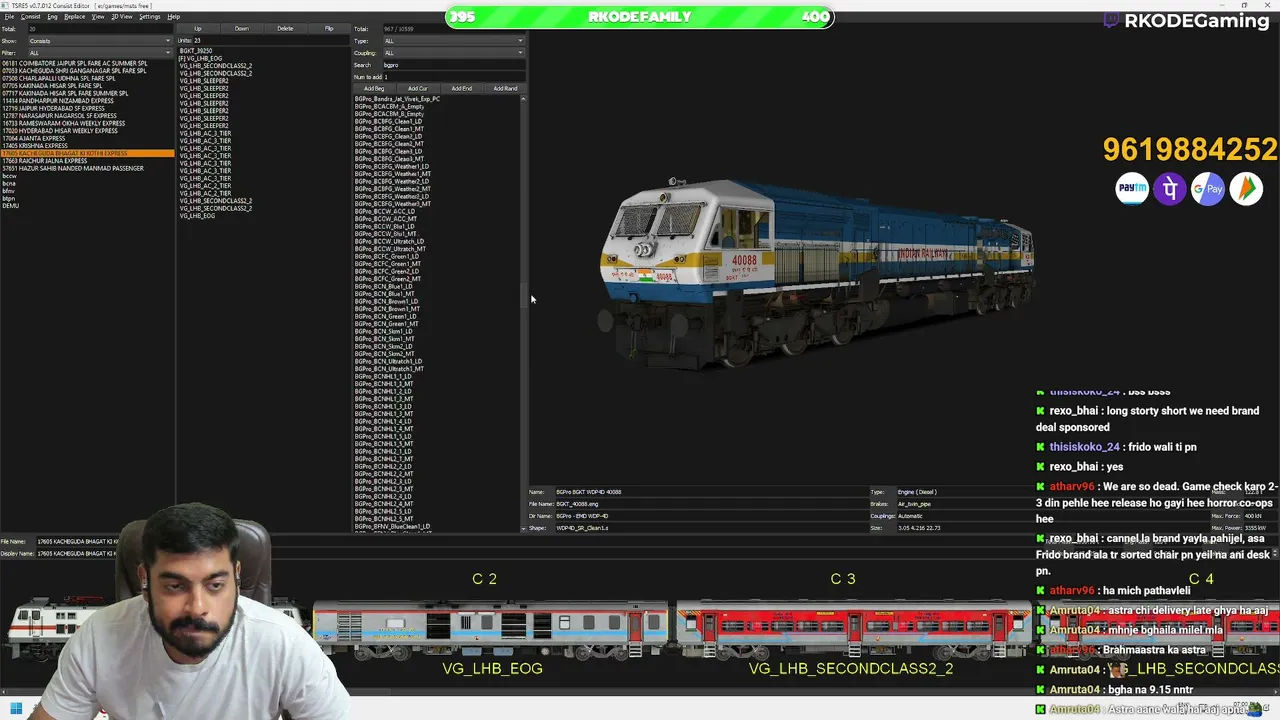
Task: Expand the Type dropdown set to ALL
Action: point(453,41)
